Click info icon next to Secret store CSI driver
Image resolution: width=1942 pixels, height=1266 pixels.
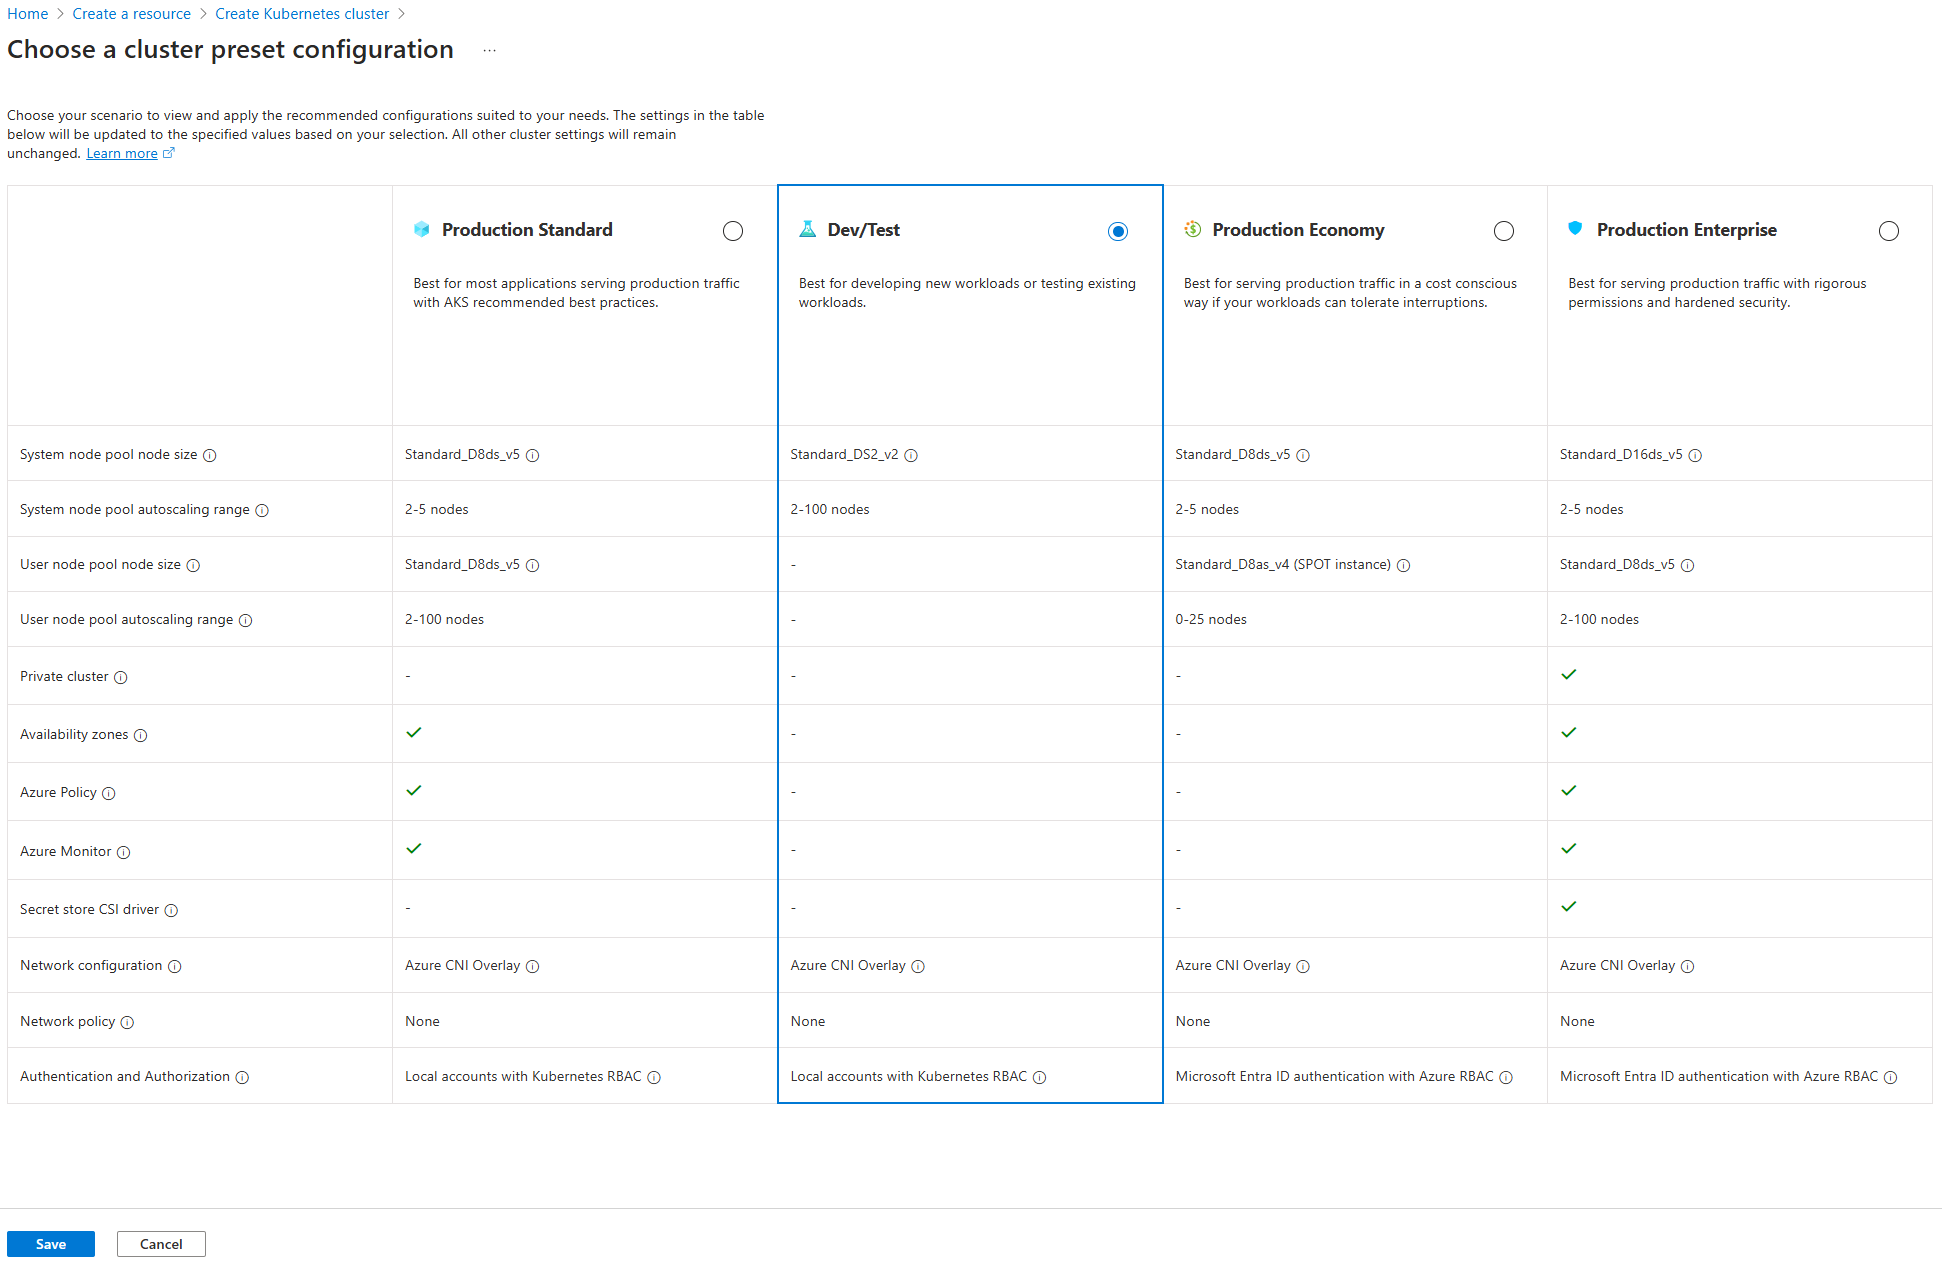click(x=171, y=911)
